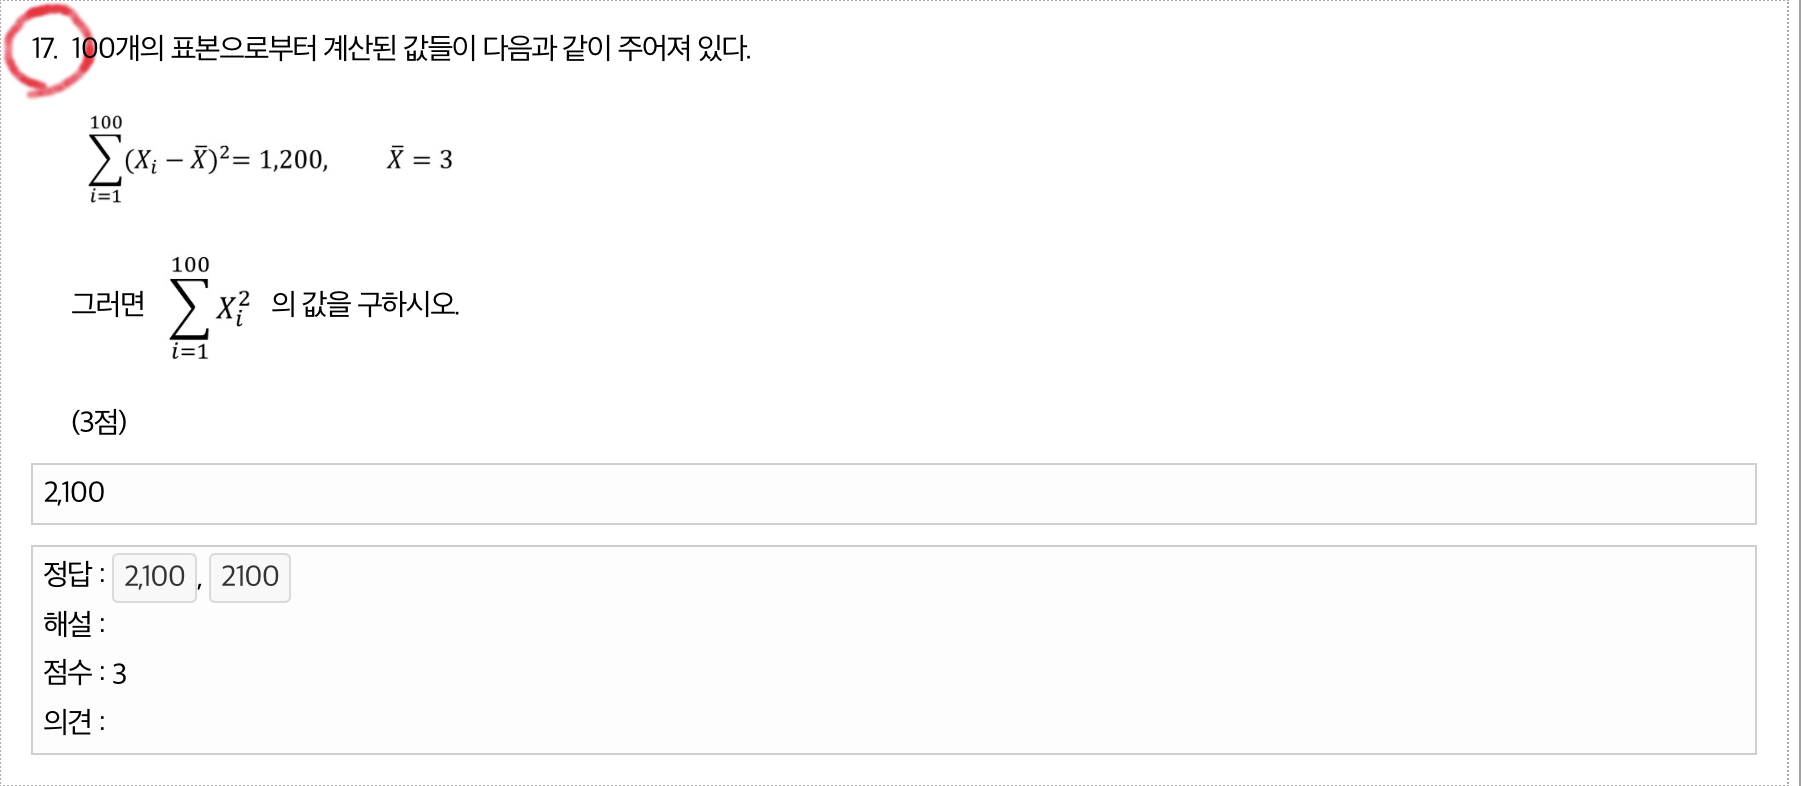Click the "해설 :" explanation label
The width and height of the screenshot is (1801, 786).
[x=74, y=624]
